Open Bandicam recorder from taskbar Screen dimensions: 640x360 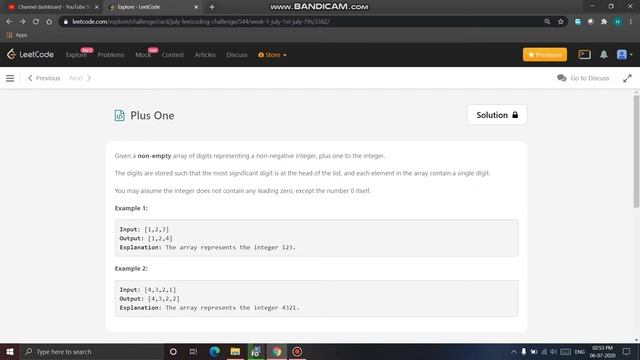[297, 351]
